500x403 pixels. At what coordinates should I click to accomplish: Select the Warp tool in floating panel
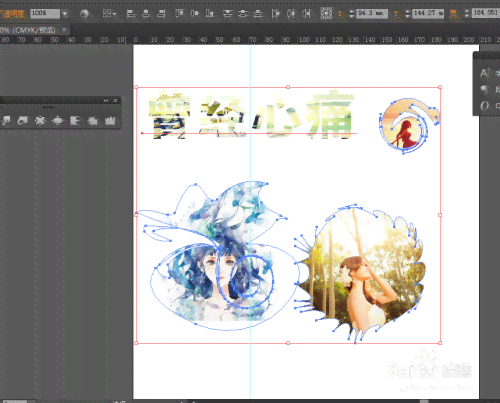[6, 120]
